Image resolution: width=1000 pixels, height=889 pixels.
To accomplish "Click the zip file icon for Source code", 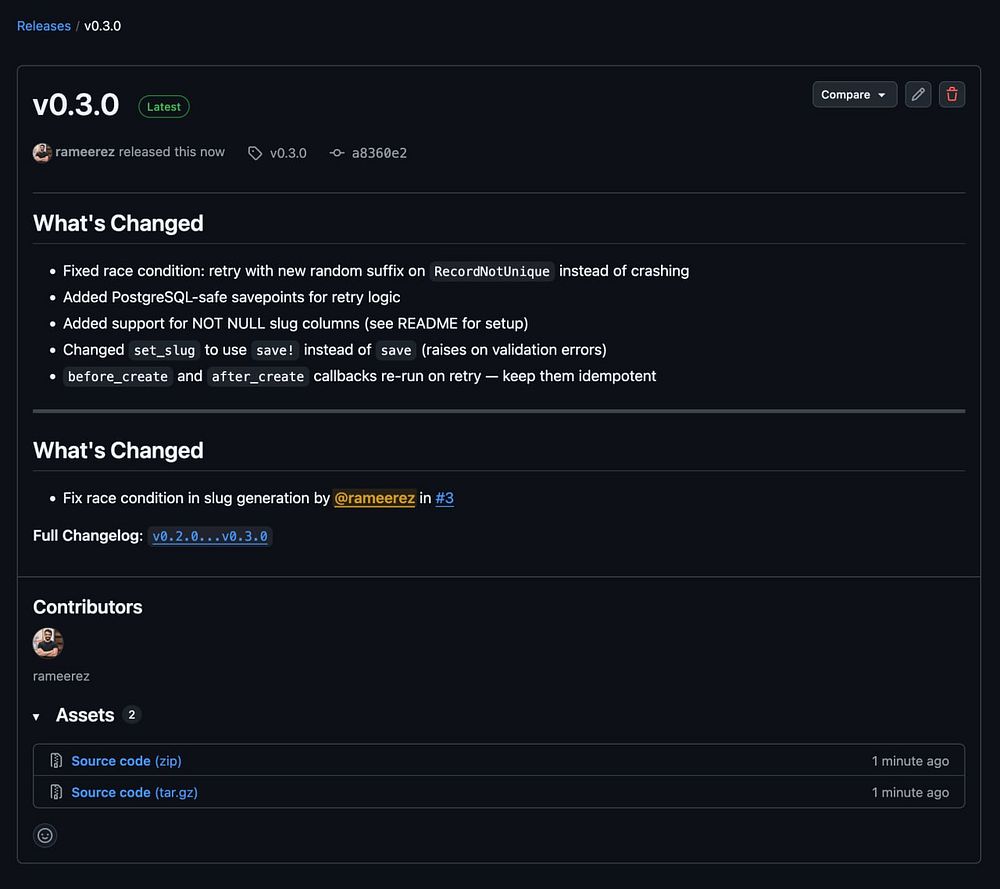I will pos(57,761).
